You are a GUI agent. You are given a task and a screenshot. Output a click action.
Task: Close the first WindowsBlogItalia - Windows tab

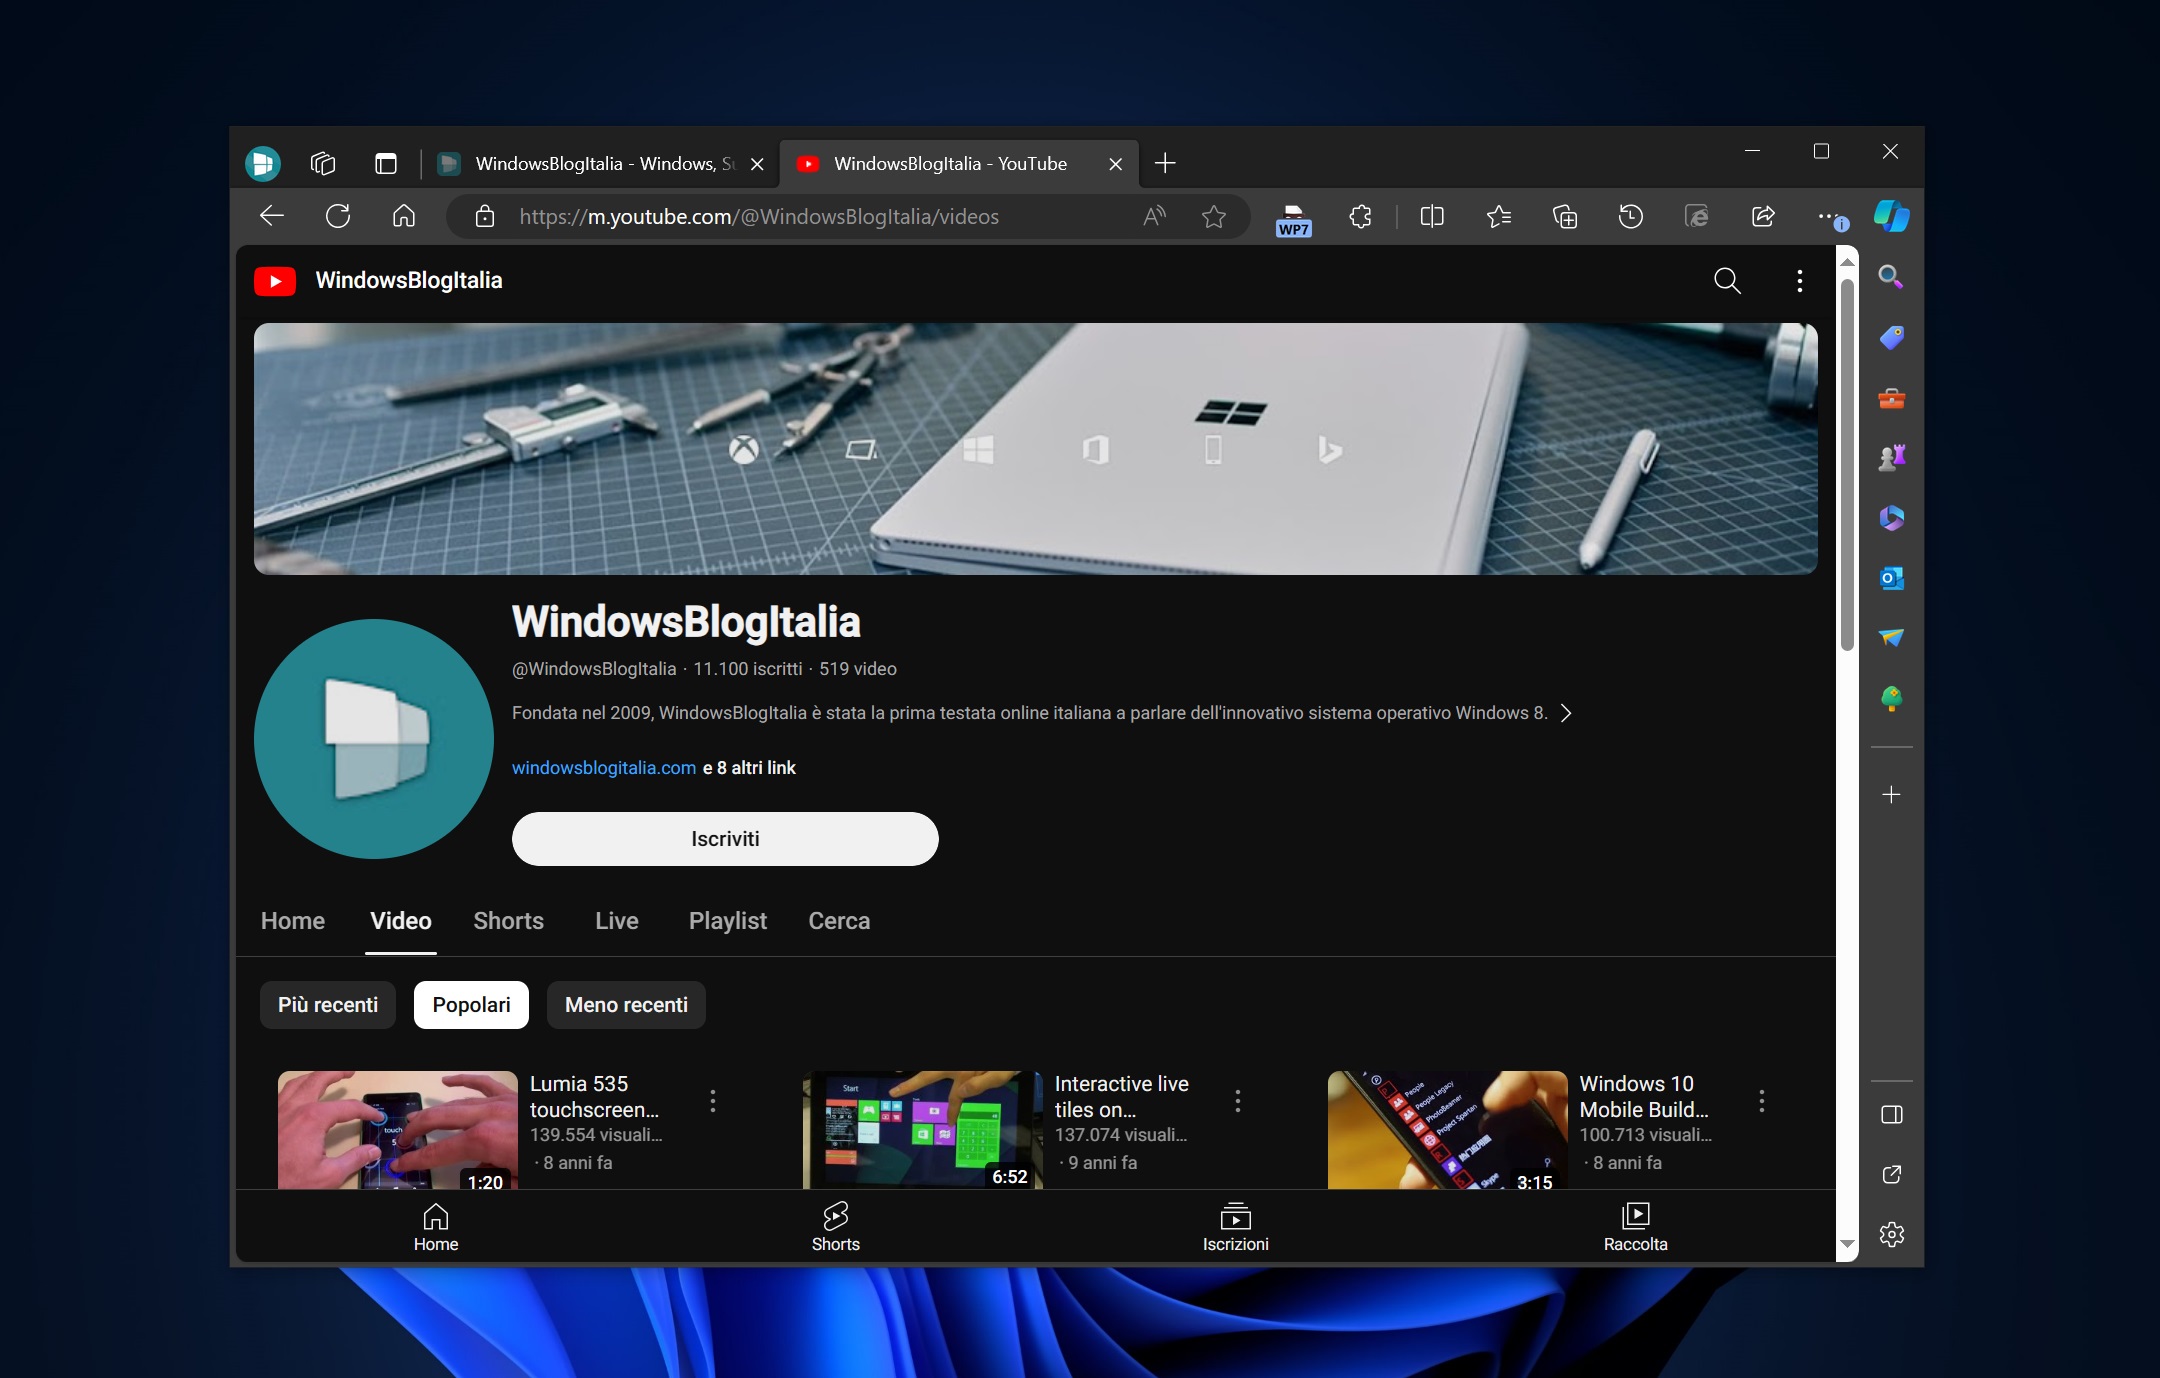(x=757, y=164)
